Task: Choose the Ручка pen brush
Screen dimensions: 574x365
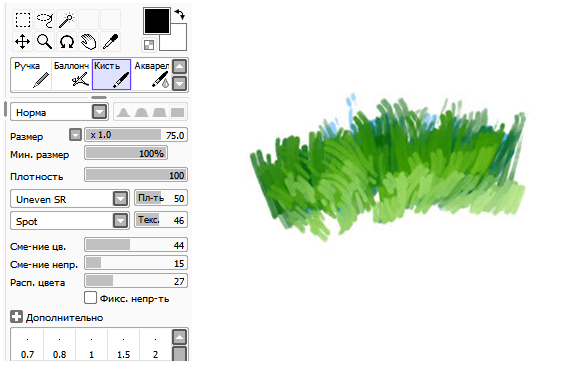Action: click(31, 75)
